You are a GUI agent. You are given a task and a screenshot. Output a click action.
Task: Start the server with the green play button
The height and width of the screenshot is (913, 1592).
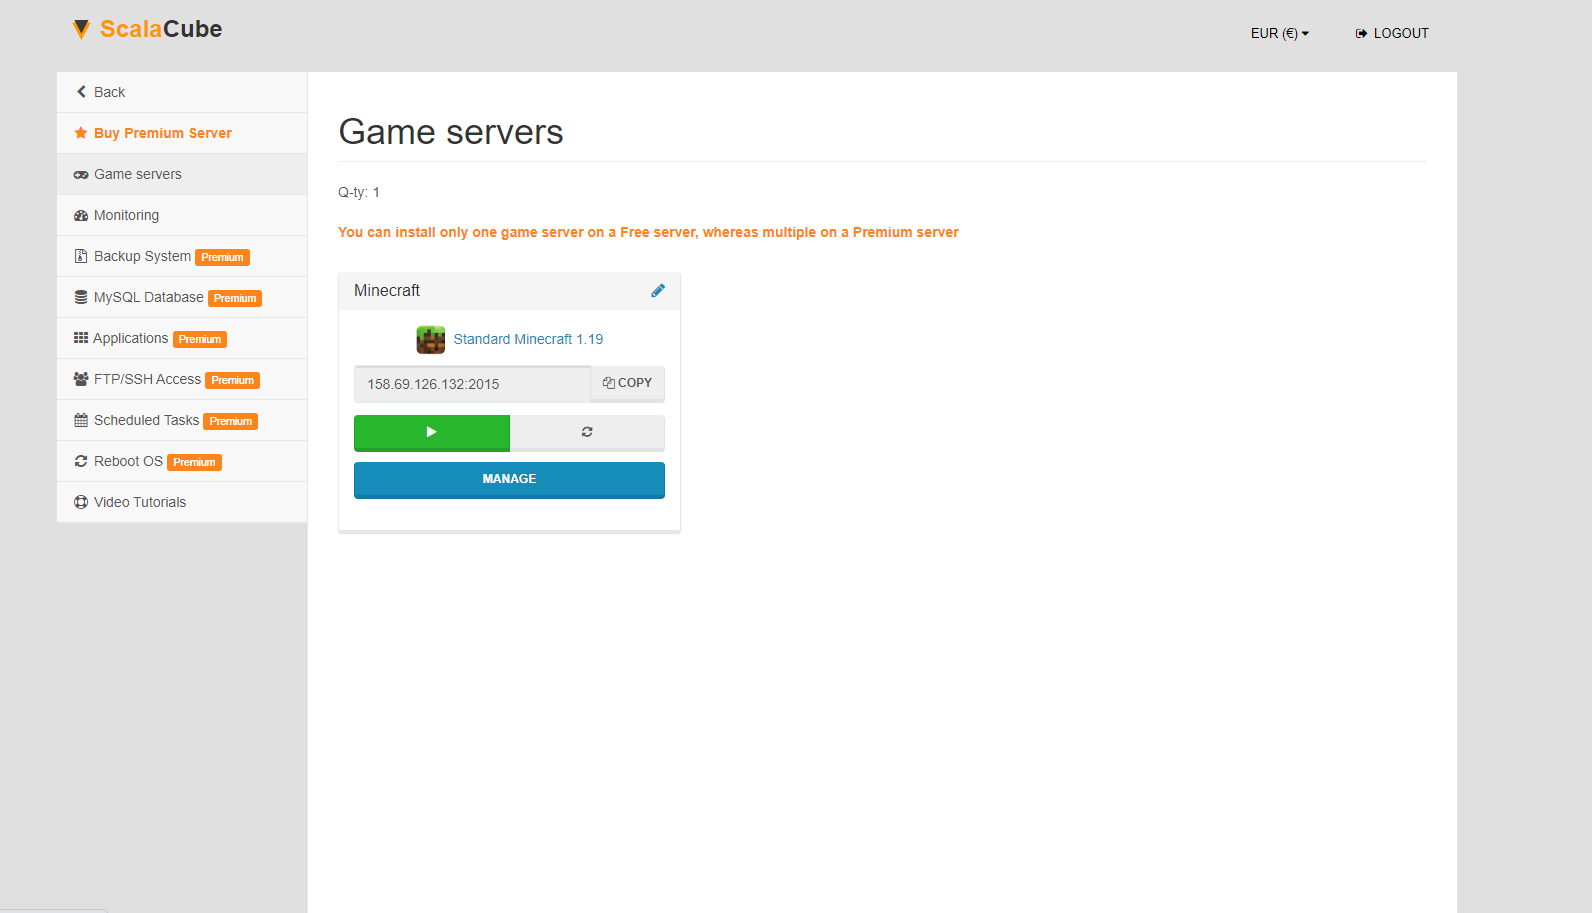(x=432, y=432)
